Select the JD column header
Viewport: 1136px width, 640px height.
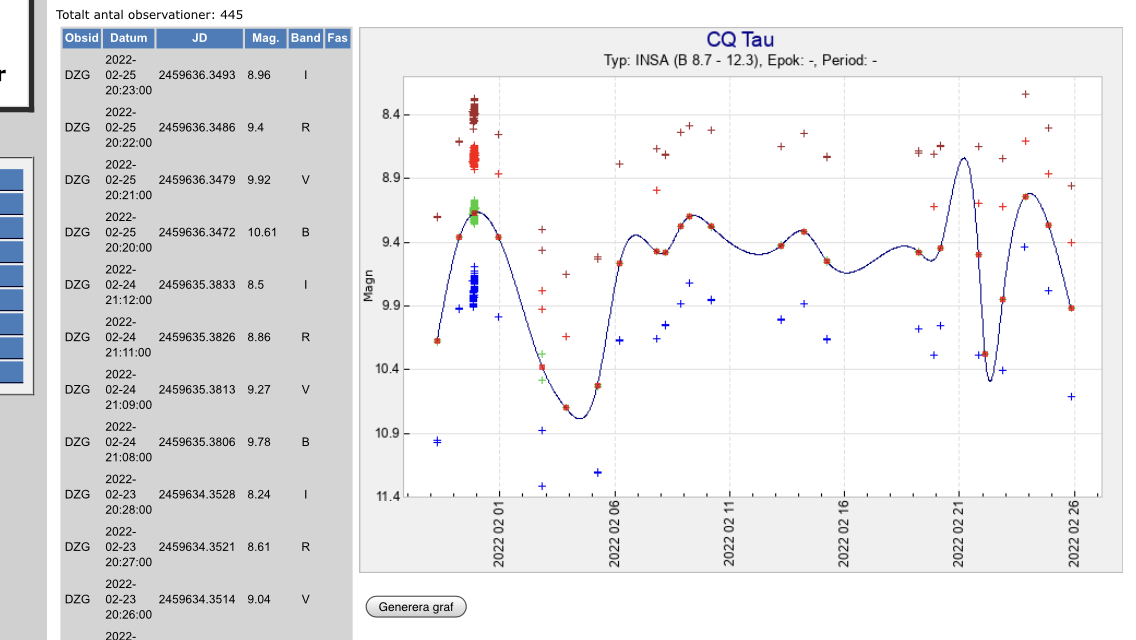pyautogui.click(x=199, y=38)
